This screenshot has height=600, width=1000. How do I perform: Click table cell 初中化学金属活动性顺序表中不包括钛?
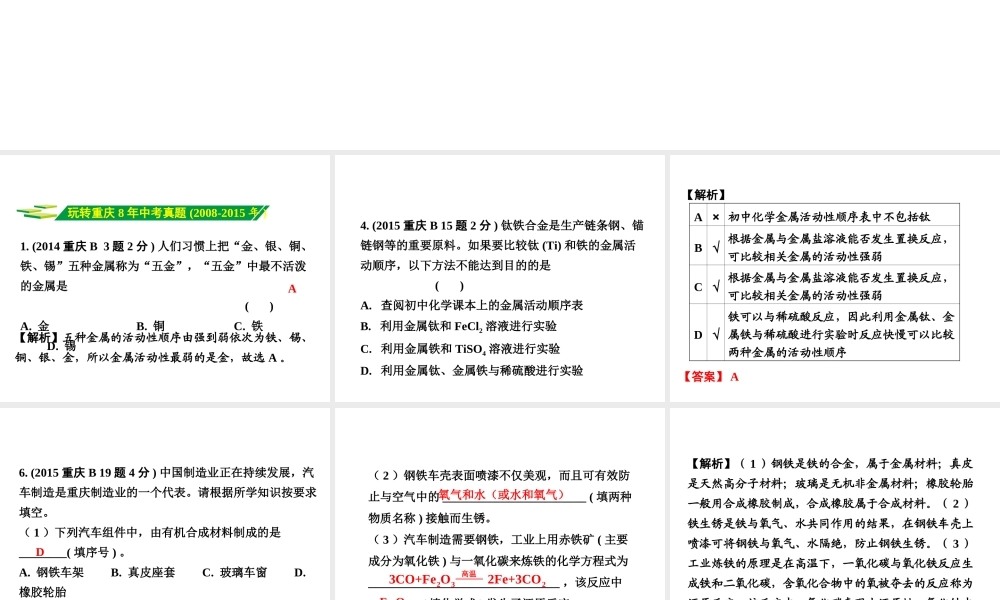829,217
